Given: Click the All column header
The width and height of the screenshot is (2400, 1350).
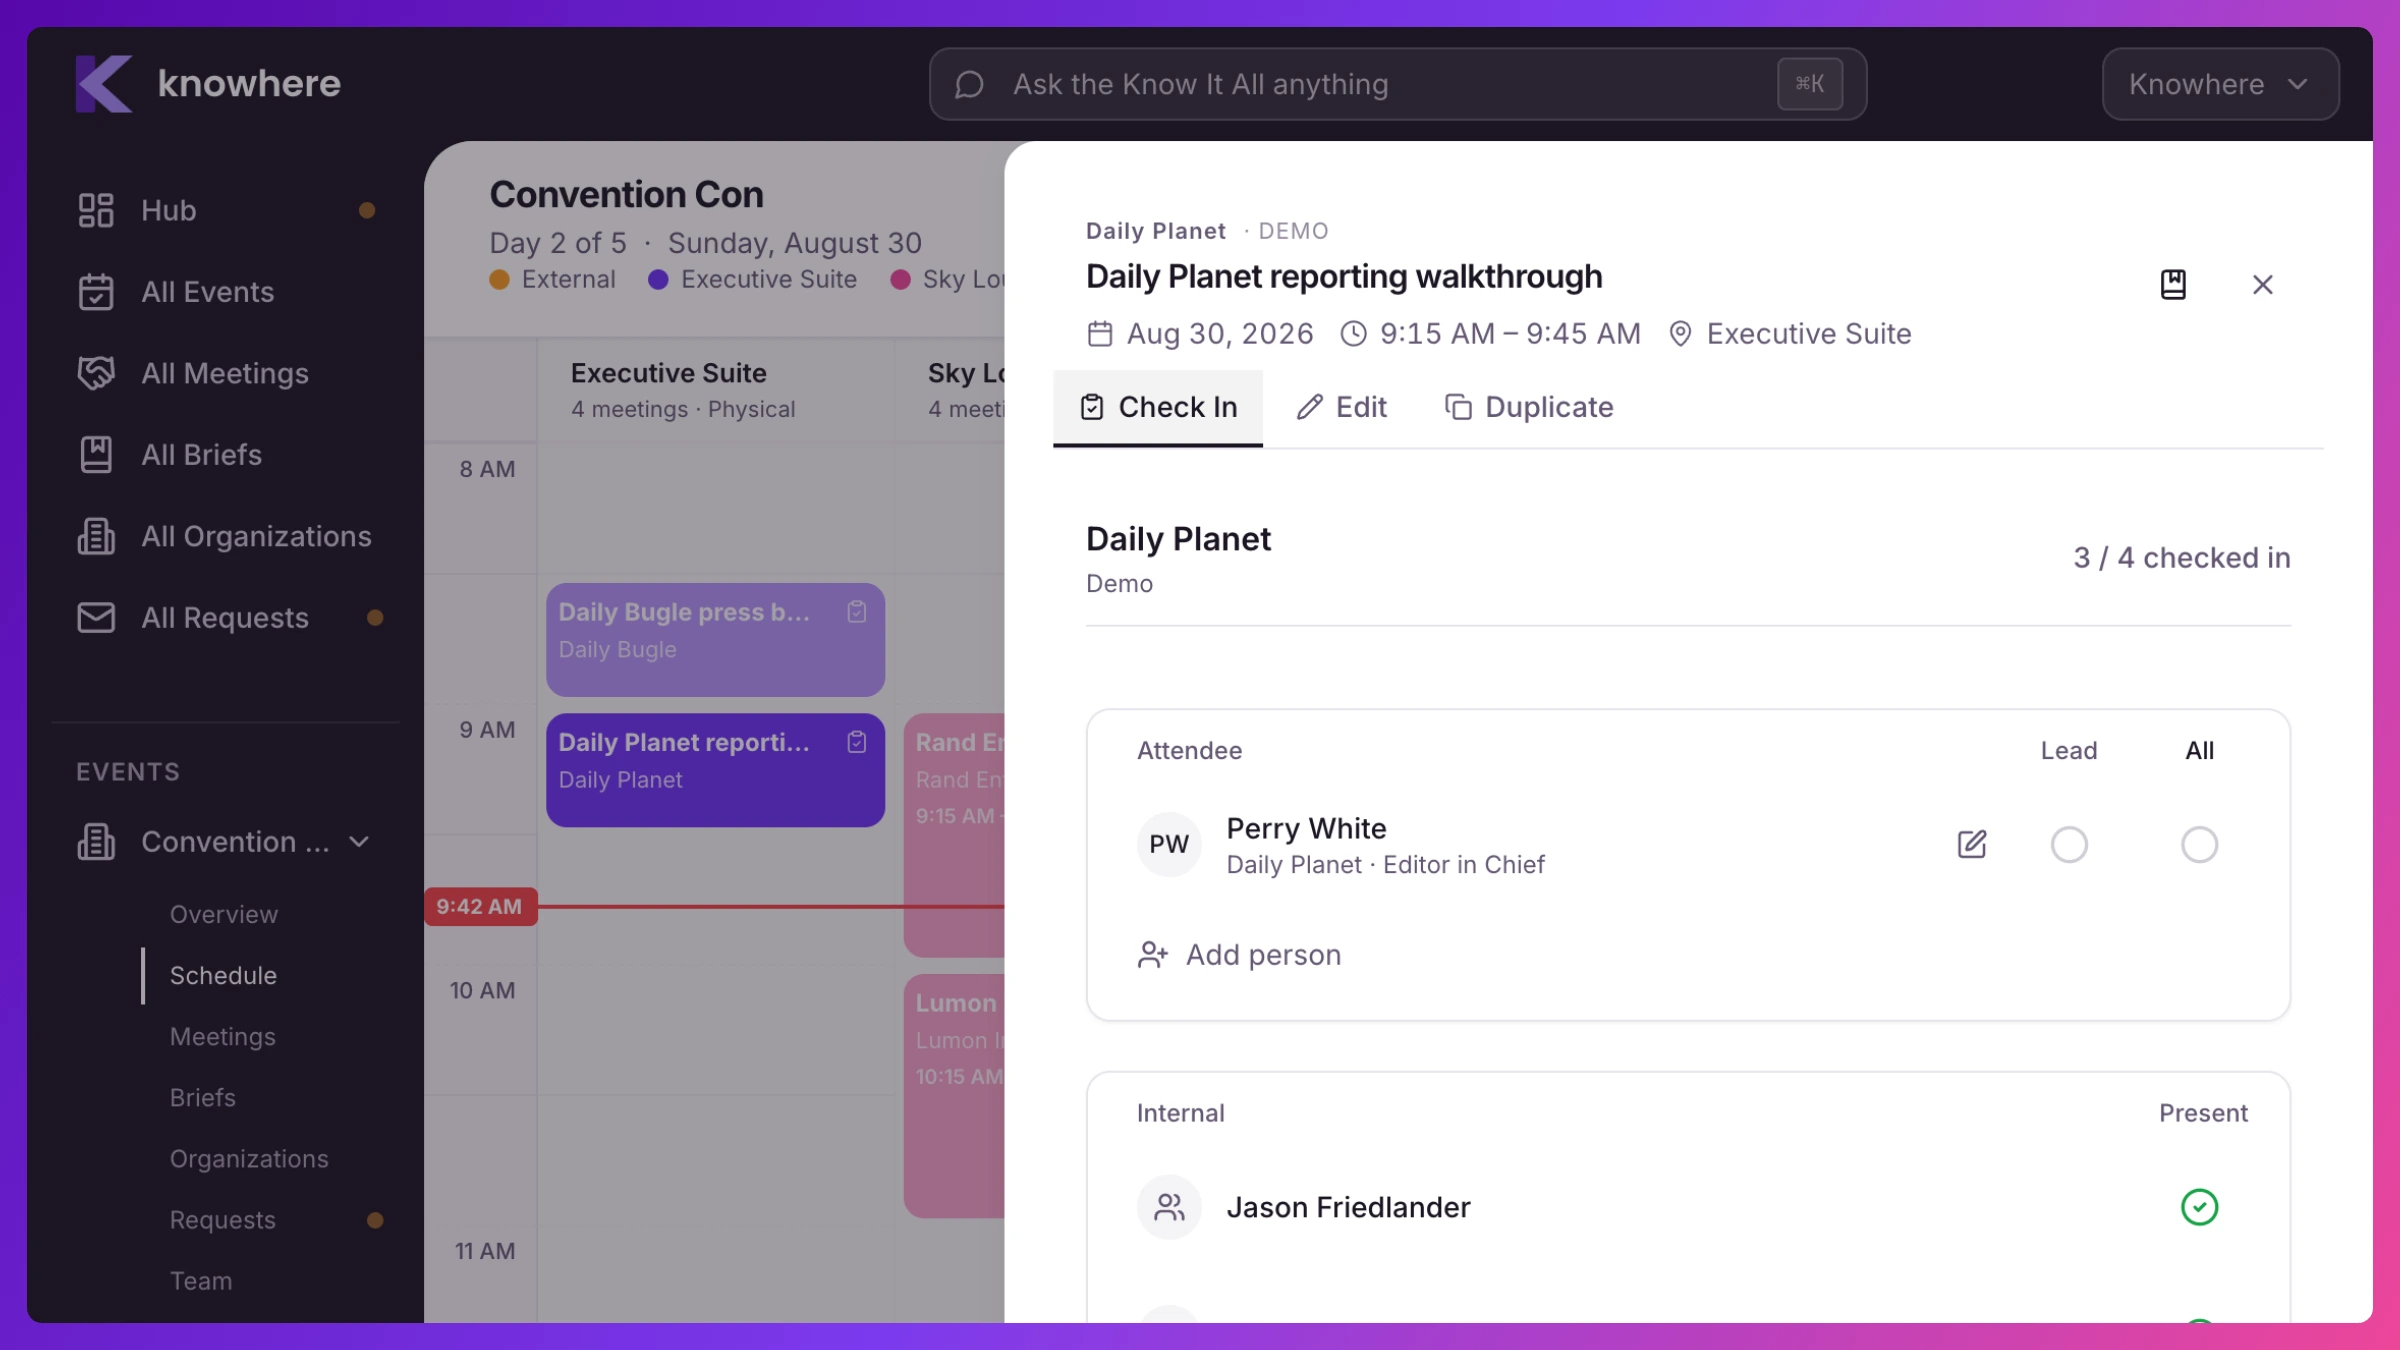Looking at the screenshot, I should 2199,751.
